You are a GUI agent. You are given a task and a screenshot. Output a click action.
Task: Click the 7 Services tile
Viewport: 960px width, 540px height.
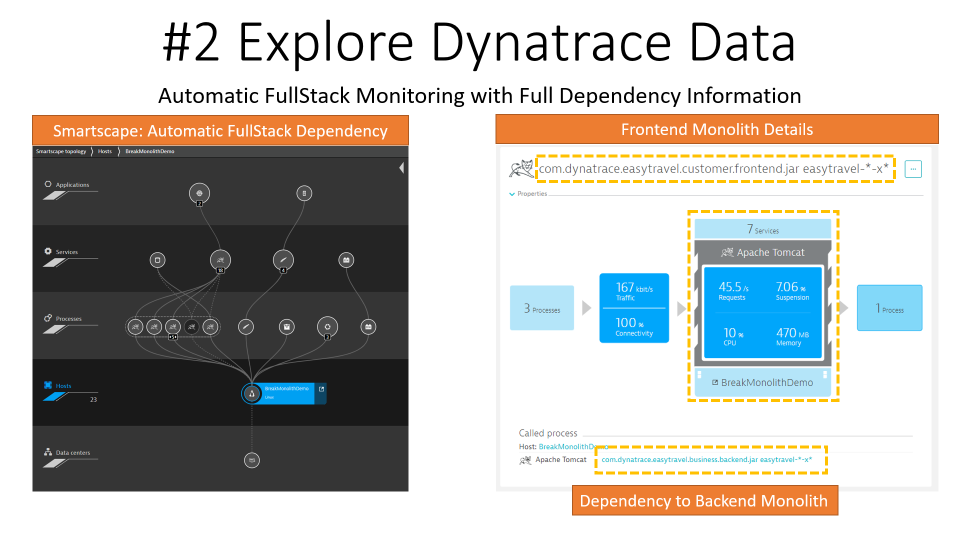[762, 230]
